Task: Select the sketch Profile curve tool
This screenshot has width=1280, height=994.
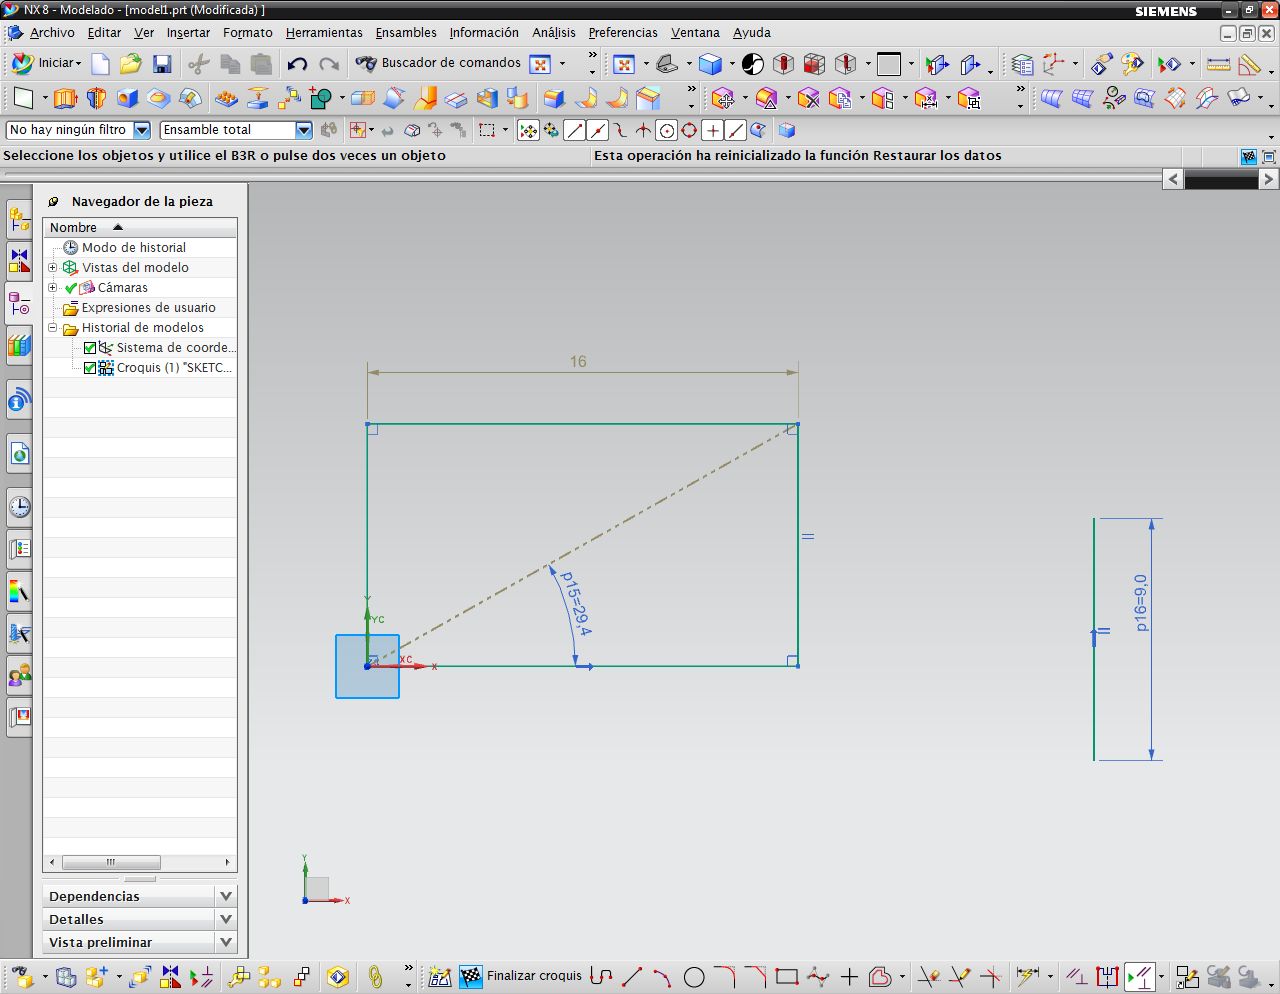Action: (x=601, y=976)
